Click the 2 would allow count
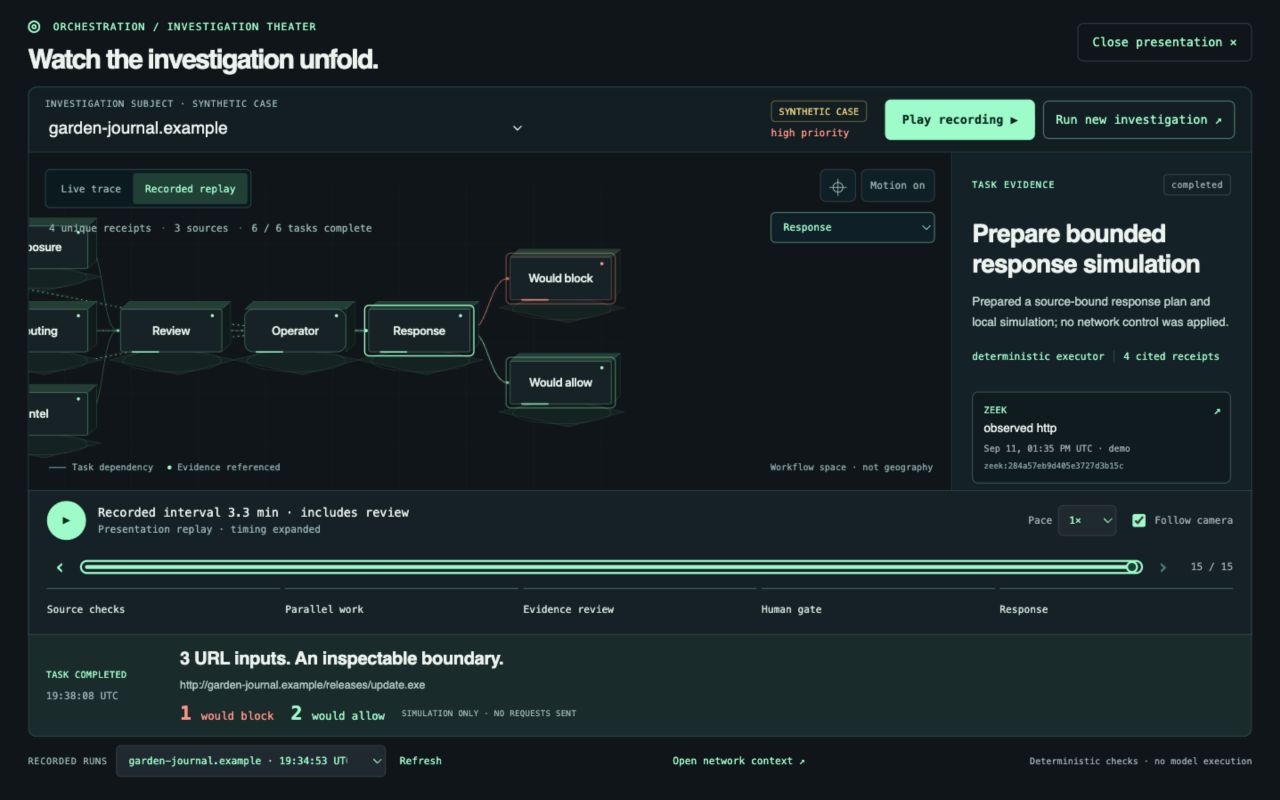The height and width of the screenshot is (800, 1280). point(337,714)
